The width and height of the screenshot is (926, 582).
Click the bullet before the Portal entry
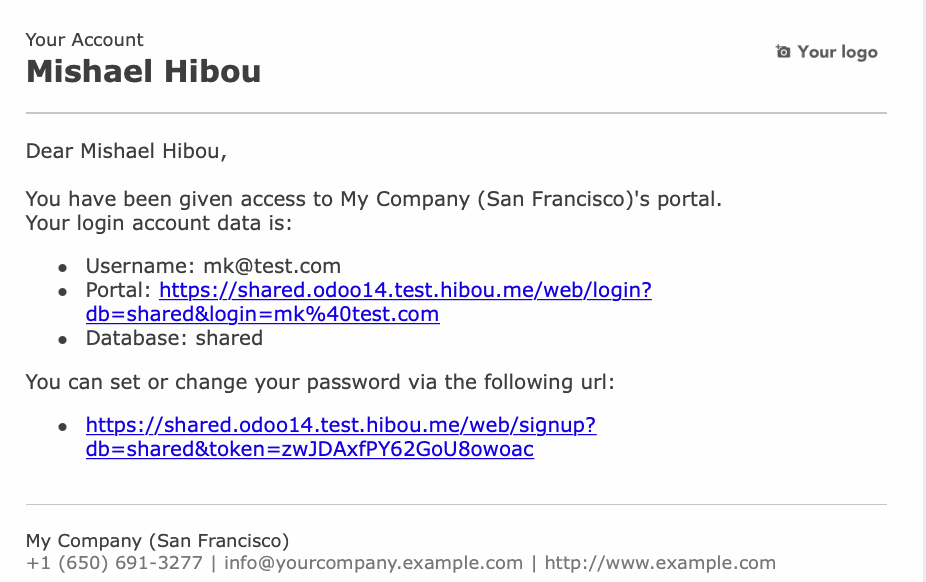tap(63, 292)
